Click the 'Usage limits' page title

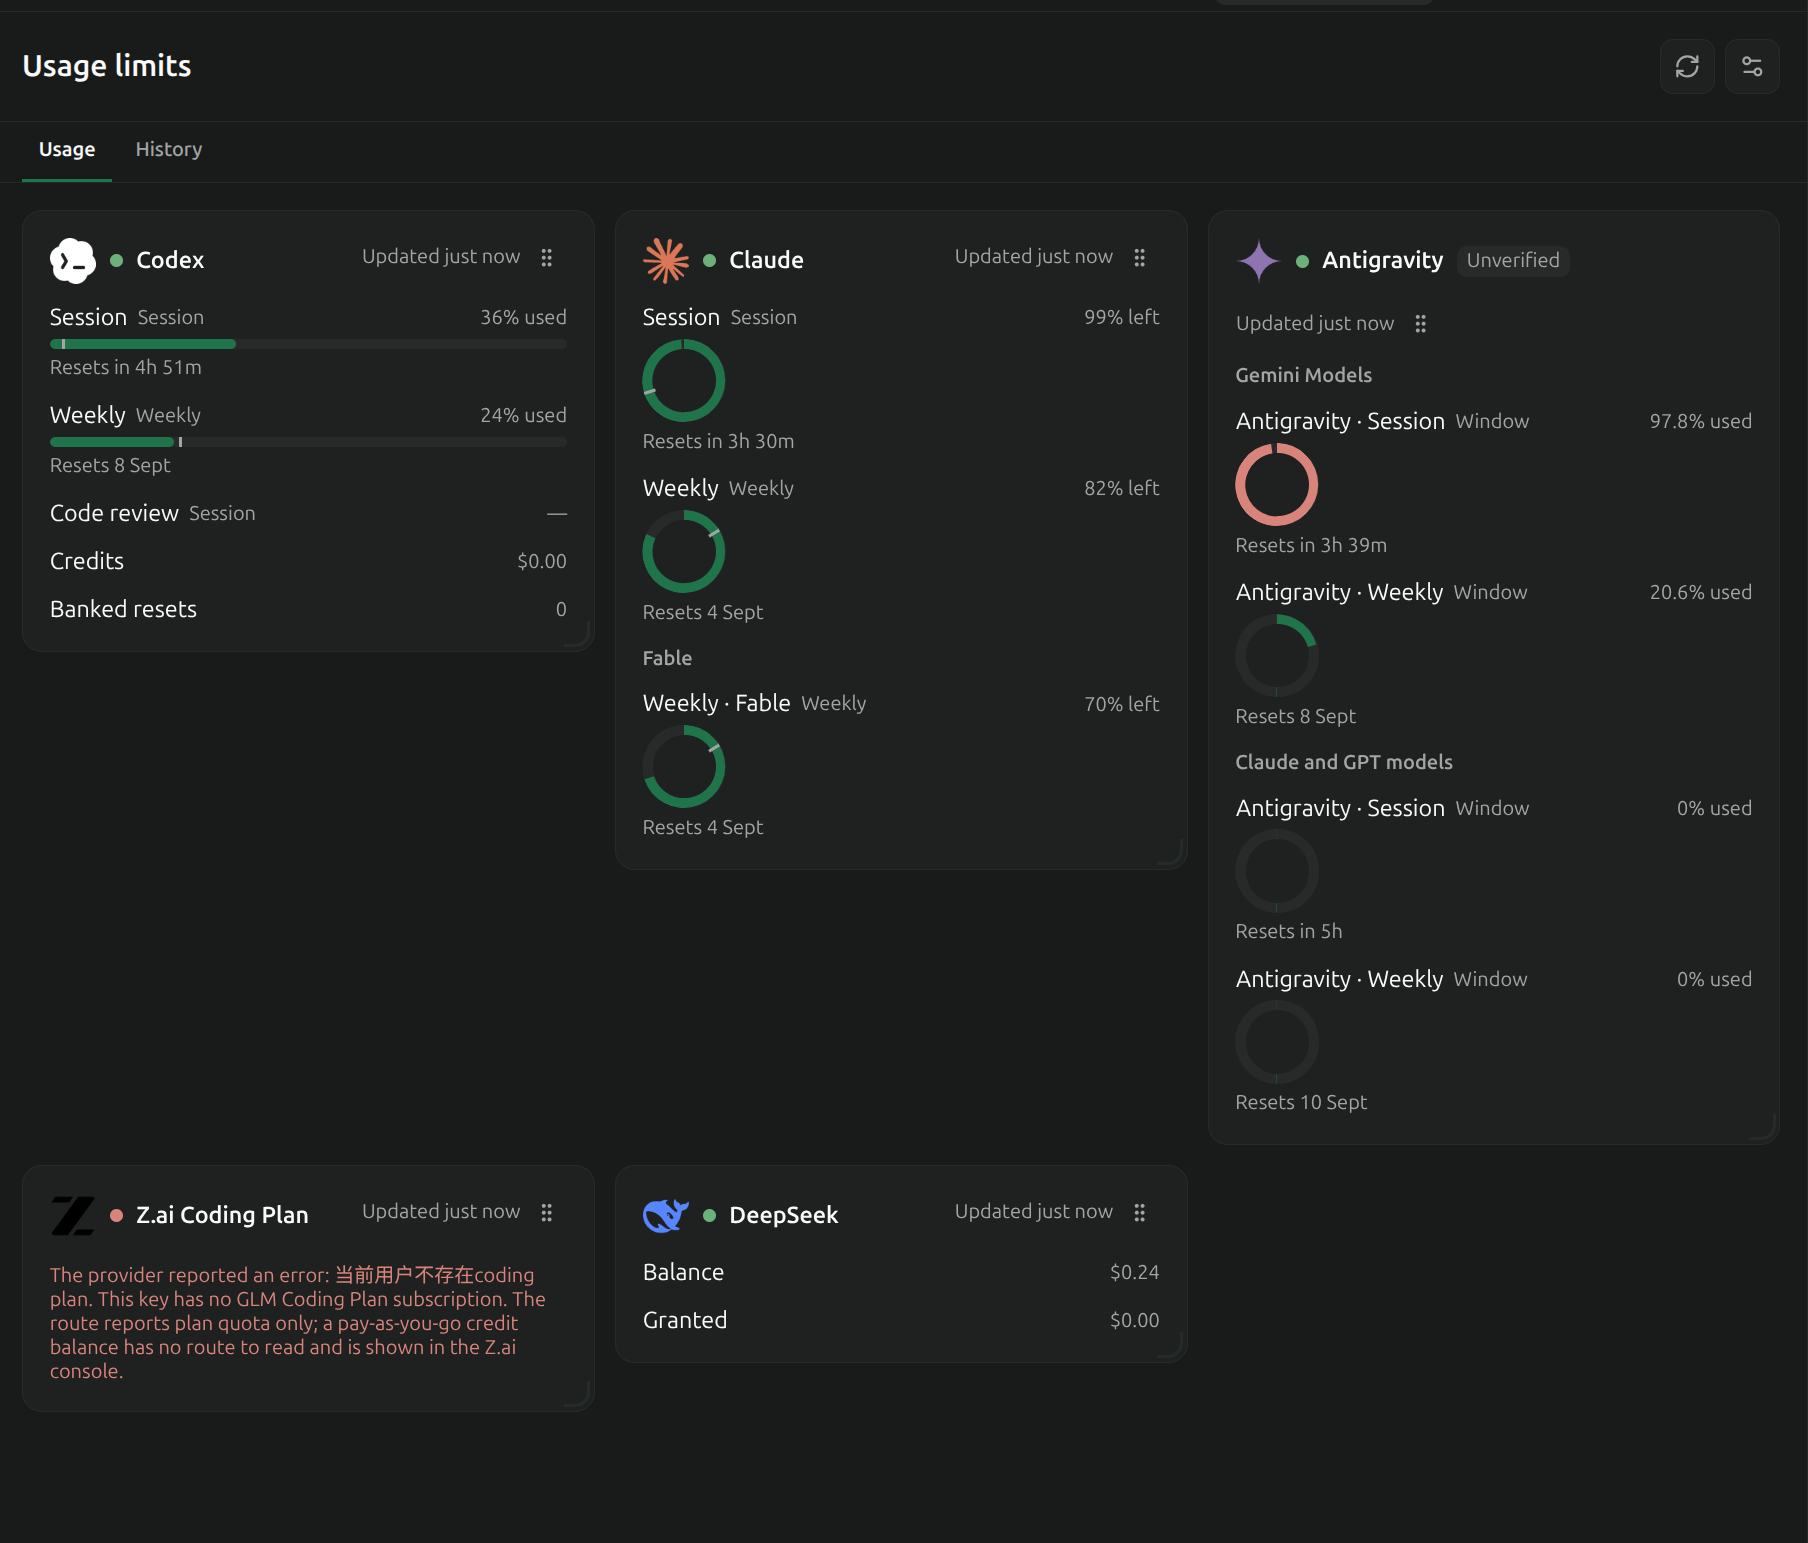pyautogui.click(x=107, y=66)
